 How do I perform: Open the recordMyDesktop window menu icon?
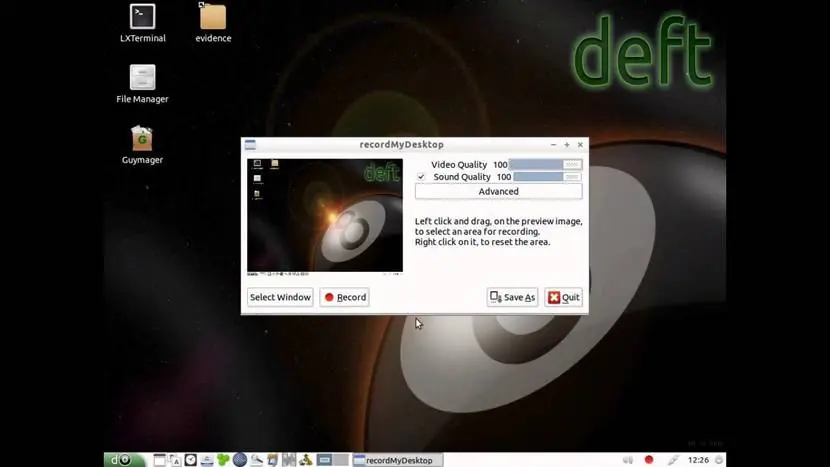click(x=250, y=145)
